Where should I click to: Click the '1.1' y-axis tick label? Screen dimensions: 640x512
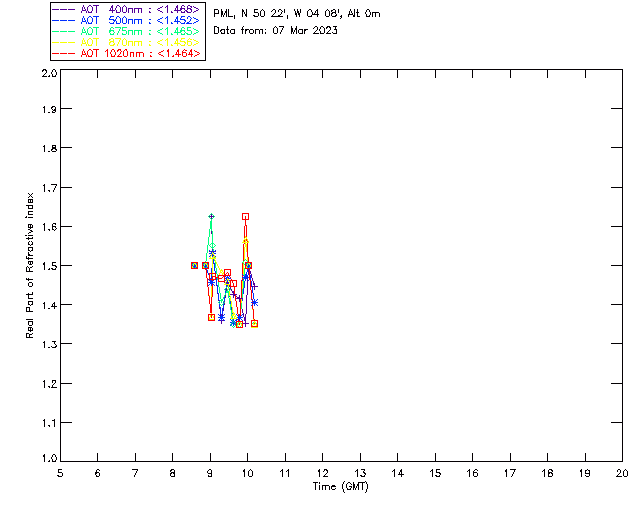click(49, 423)
